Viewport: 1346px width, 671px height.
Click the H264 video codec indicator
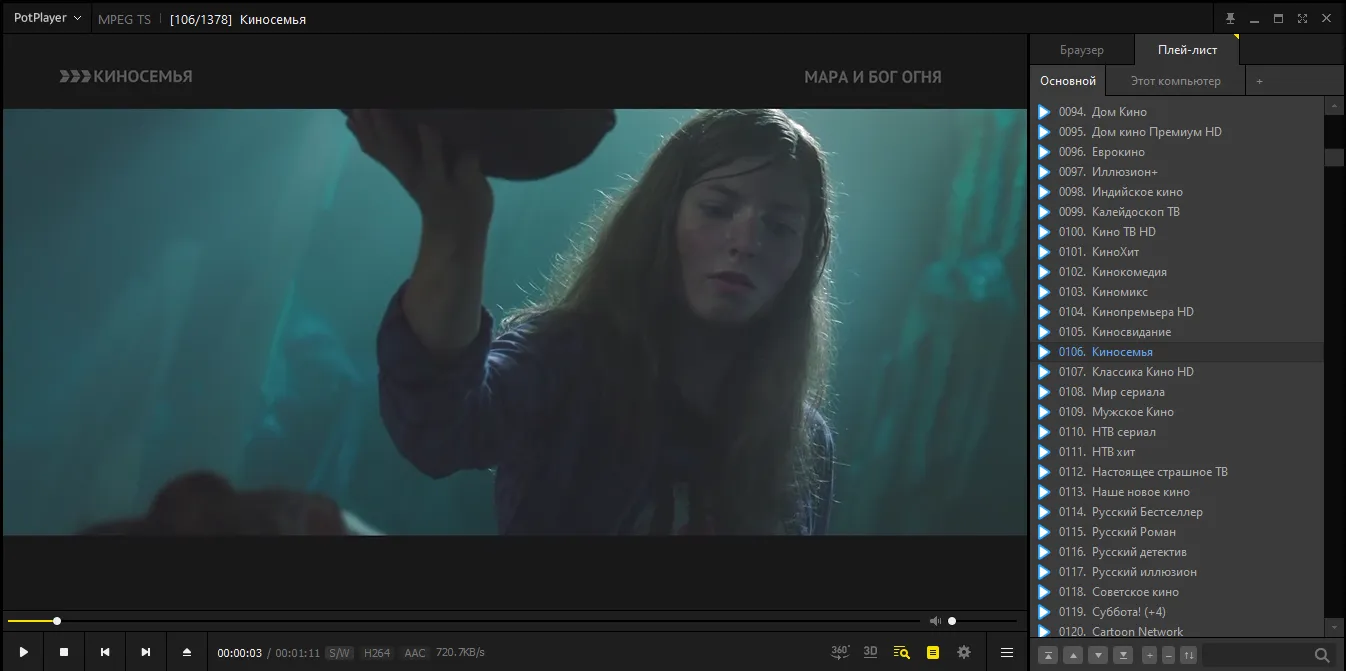point(377,653)
